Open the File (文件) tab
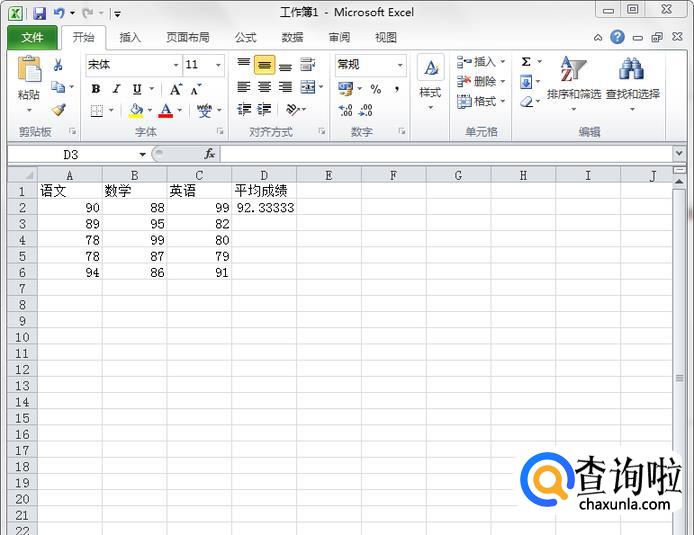 pos(32,38)
